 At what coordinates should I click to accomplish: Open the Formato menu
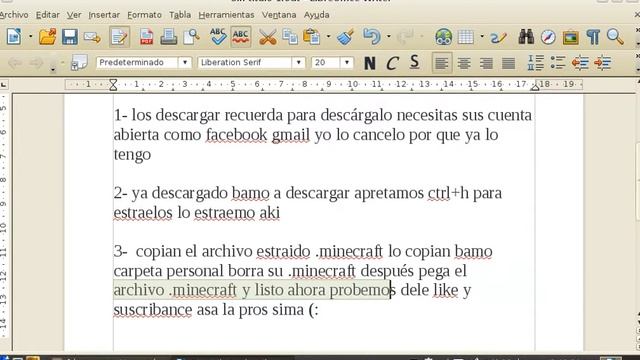coord(144,15)
